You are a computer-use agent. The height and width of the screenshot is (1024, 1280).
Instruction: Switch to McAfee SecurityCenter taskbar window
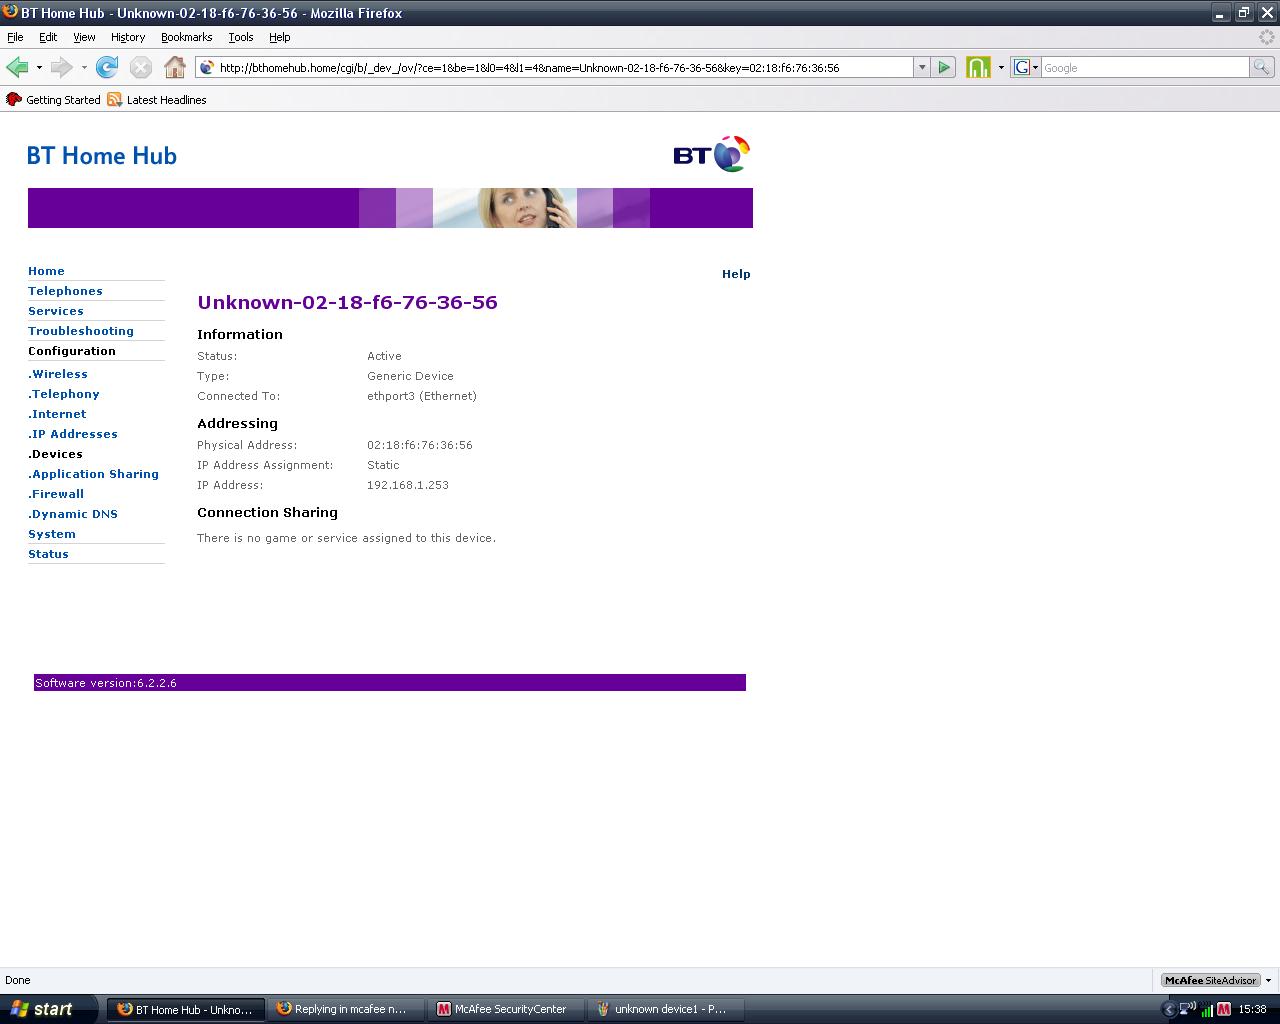tap(507, 1009)
